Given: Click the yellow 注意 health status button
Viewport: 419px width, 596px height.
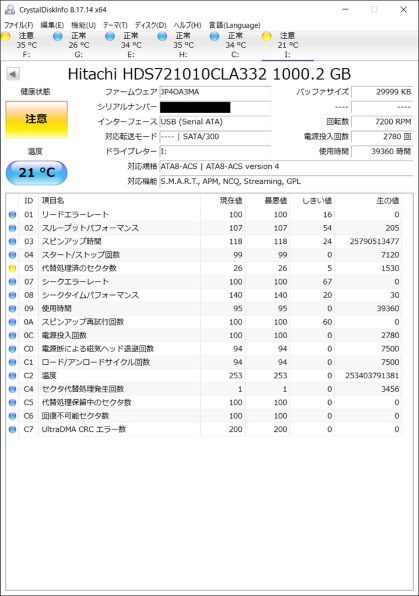Looking at the screenshot, I should 37,119.
